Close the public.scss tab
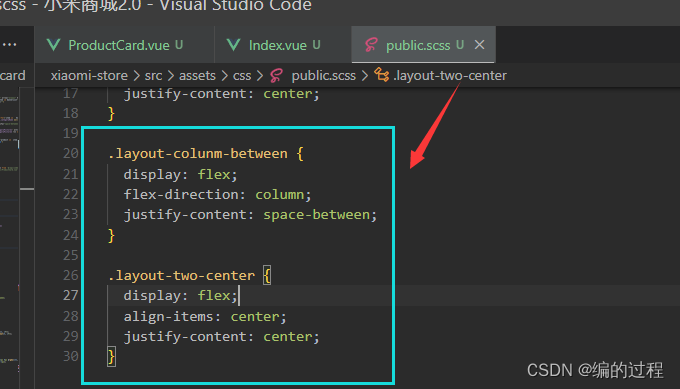The image size is (680, 389). (x=479, y=45)
